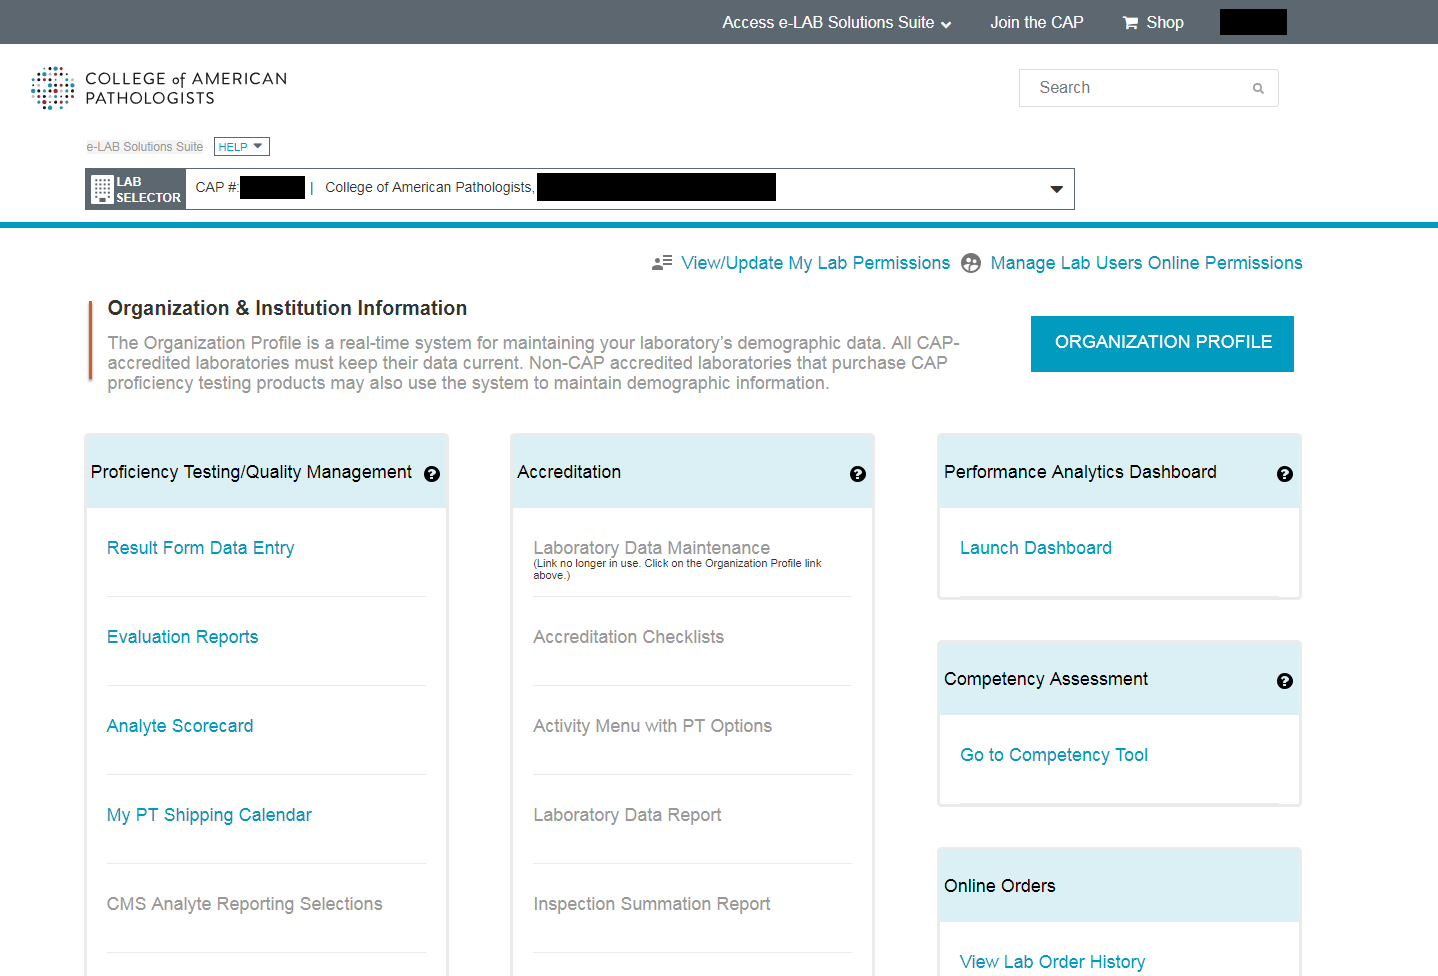Open View/Update My Lab Permissions
This screenshot has width=1438, height=976.
coord(816,263)
